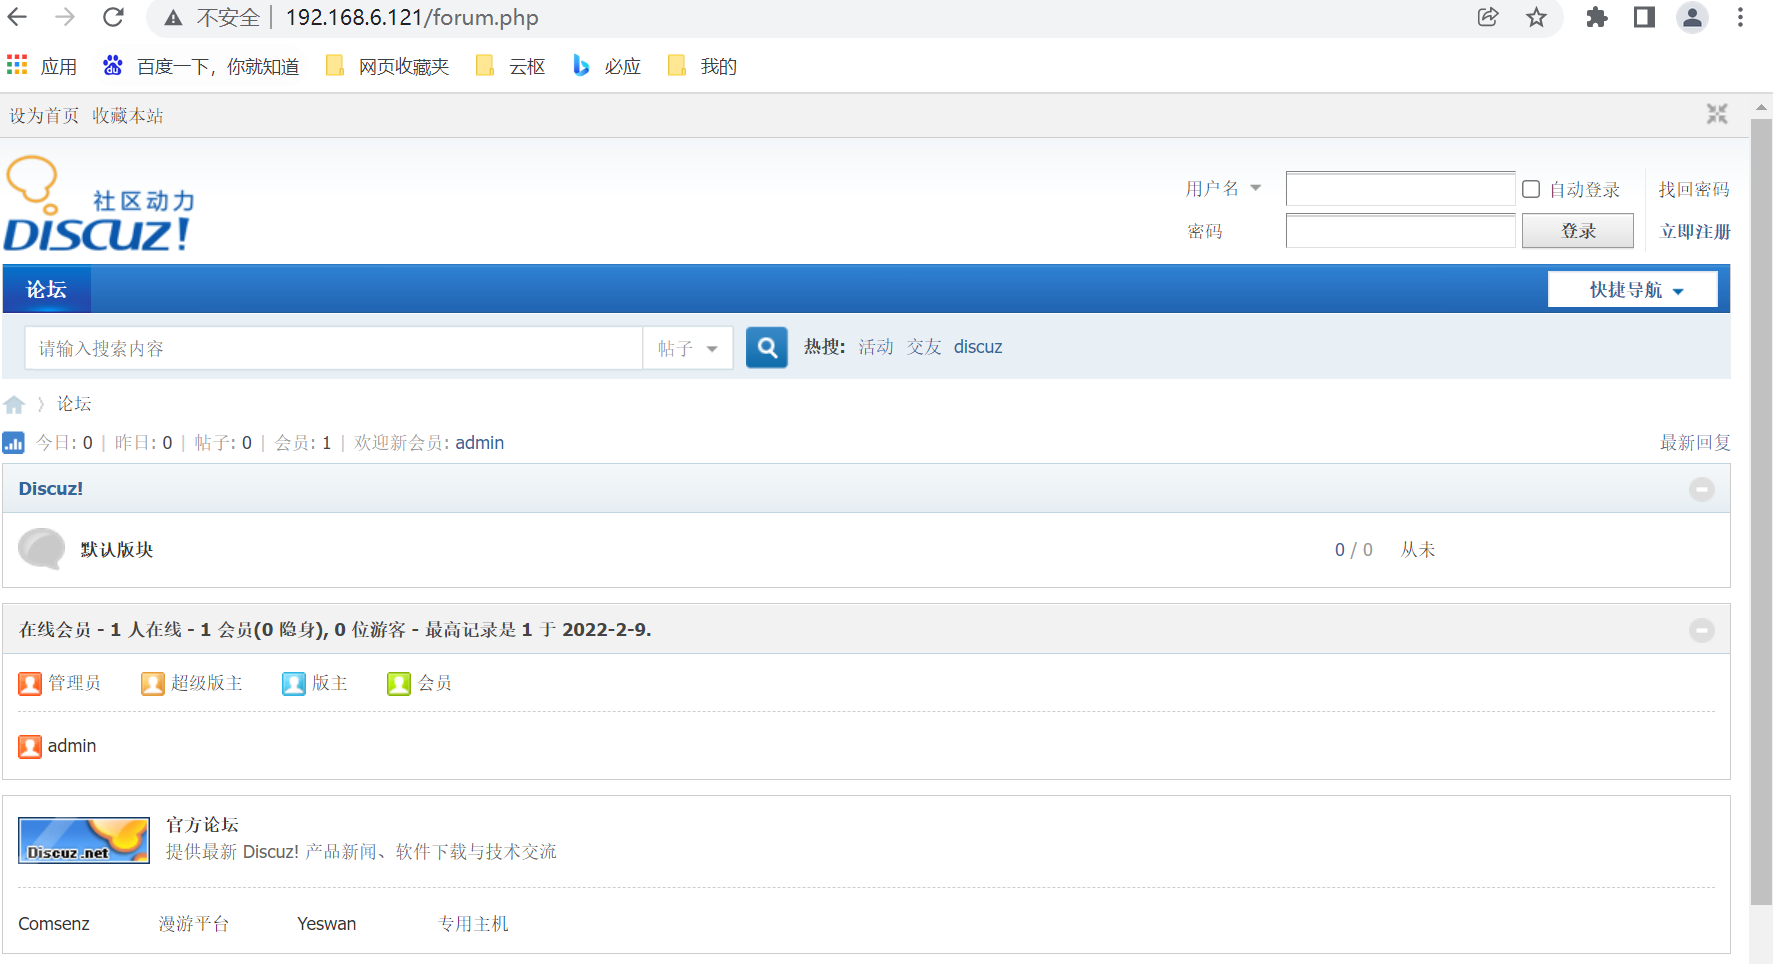Click the not-secure warning triangle icon

[173, 18]
